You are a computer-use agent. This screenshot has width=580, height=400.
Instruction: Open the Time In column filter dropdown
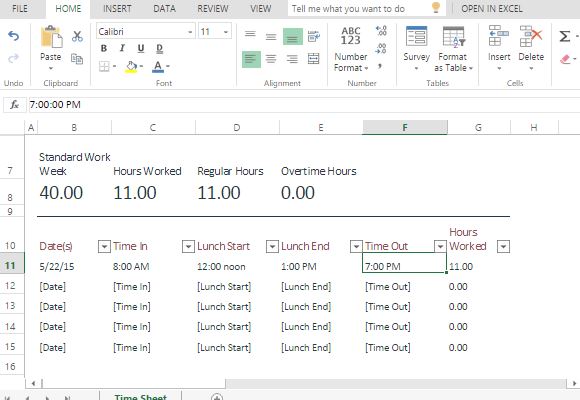click(188, 246)
